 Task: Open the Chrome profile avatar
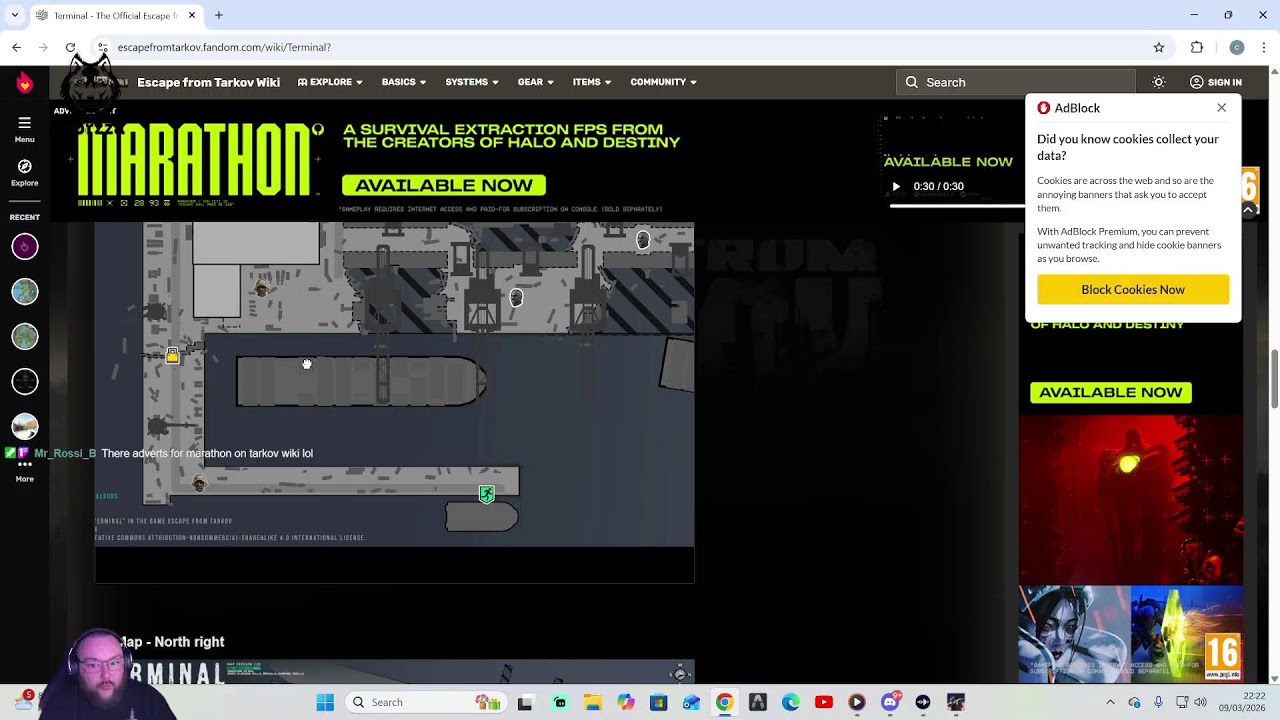pos(1237,47)
